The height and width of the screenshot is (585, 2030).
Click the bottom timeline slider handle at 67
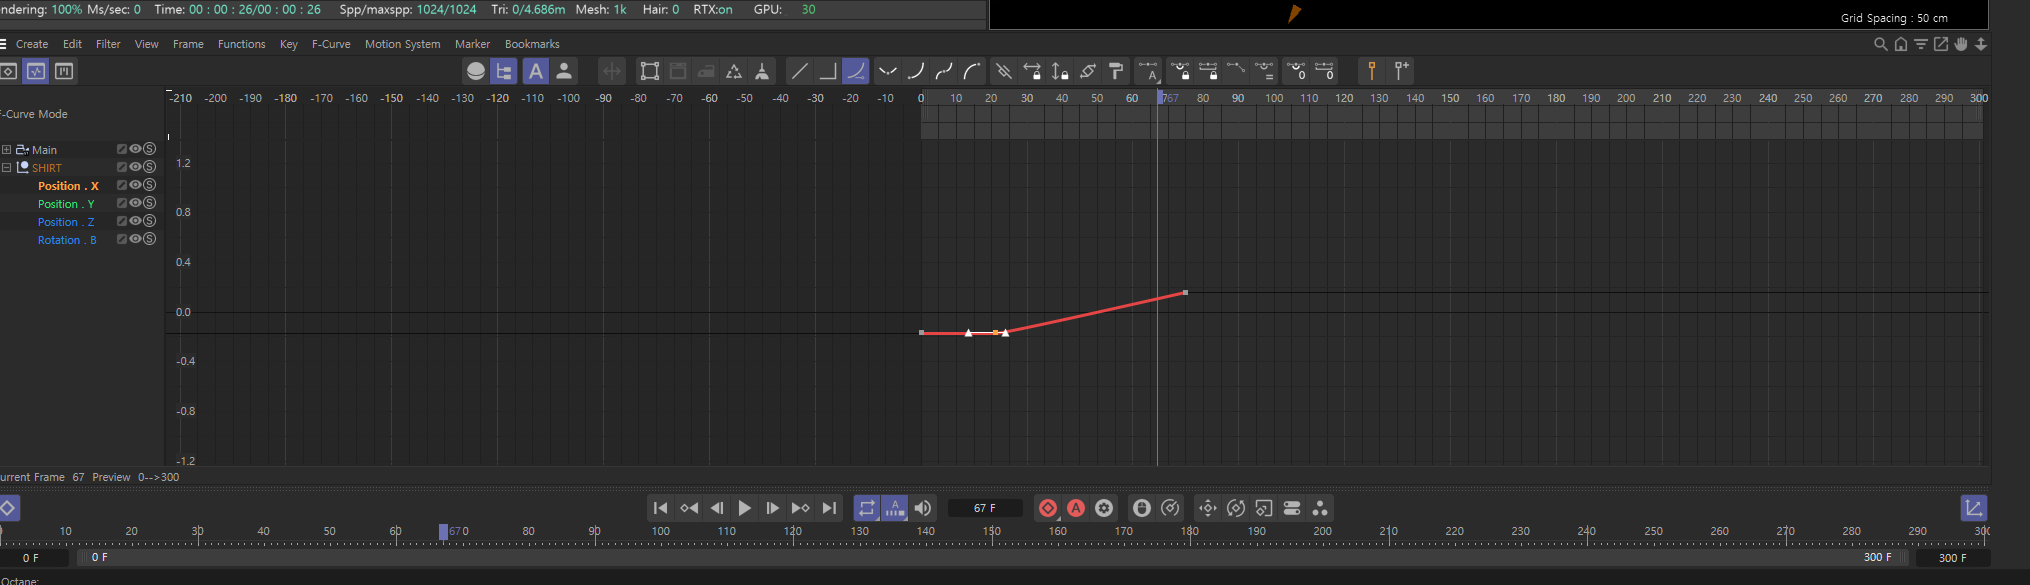point(443,532)
